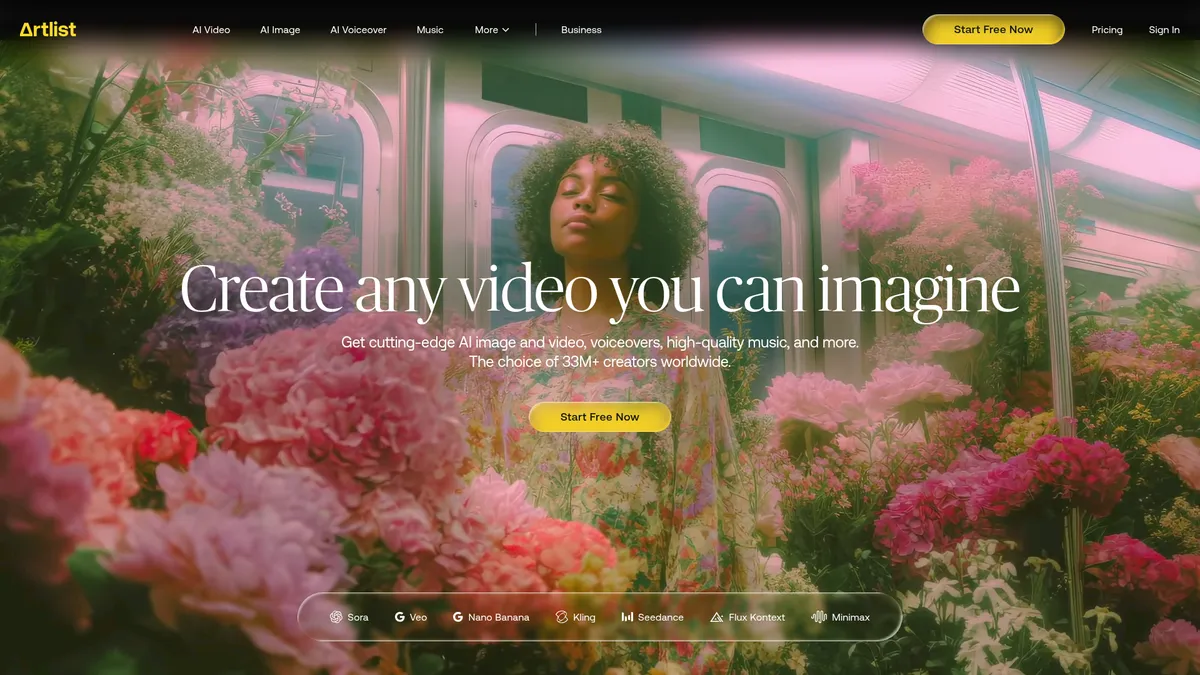Pick the Nano Banana model icon
This screenshot has height=675, width=1200.
click(458, 617)
